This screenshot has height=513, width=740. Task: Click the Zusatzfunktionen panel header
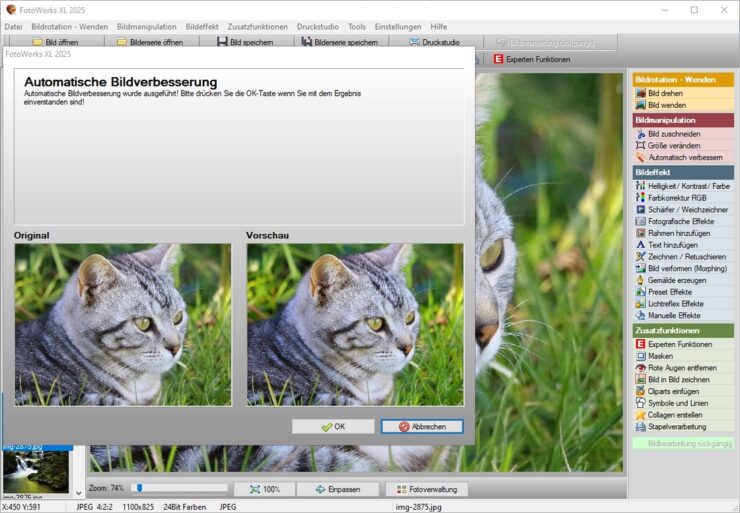point(683,331)
